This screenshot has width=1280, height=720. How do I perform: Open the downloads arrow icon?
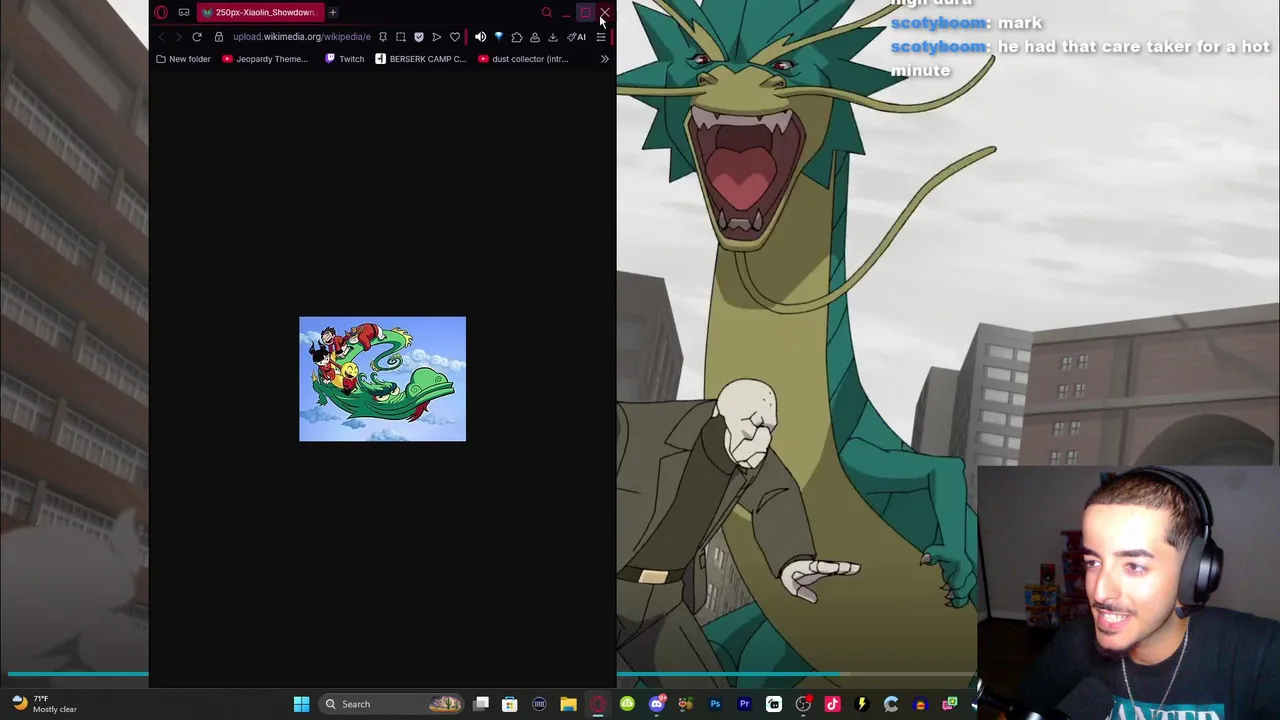click(x=553, y=37)
